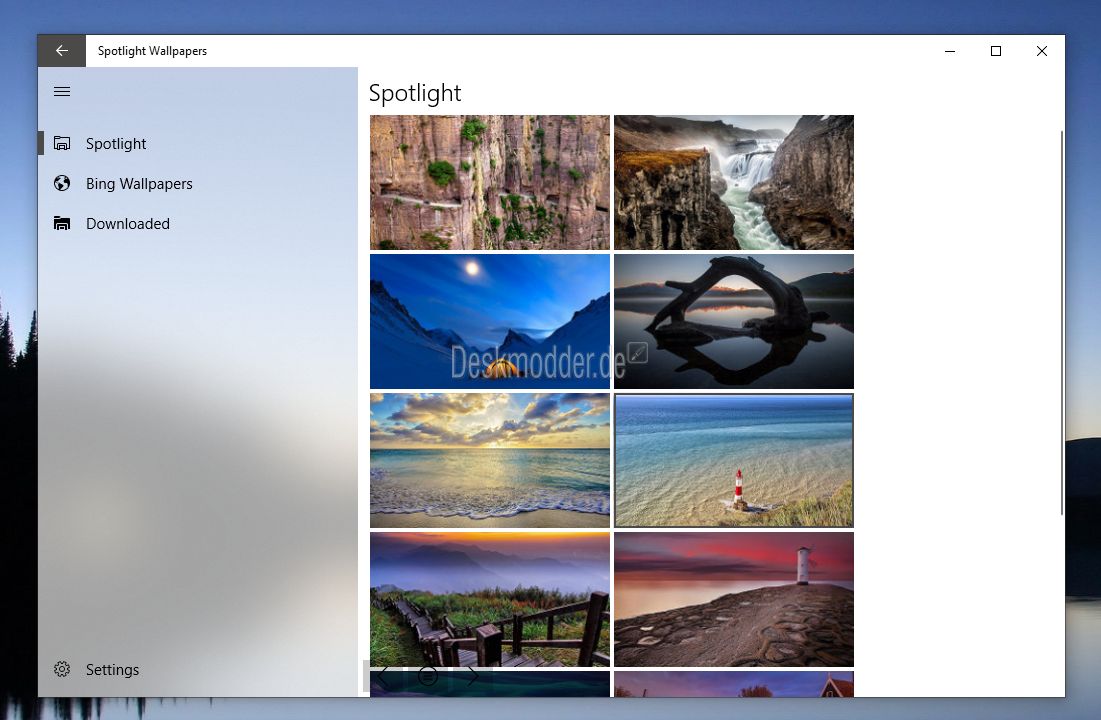Click the faint previous arrow overlay
Viewport: 1101px width, 720px height.
(384, 676)
